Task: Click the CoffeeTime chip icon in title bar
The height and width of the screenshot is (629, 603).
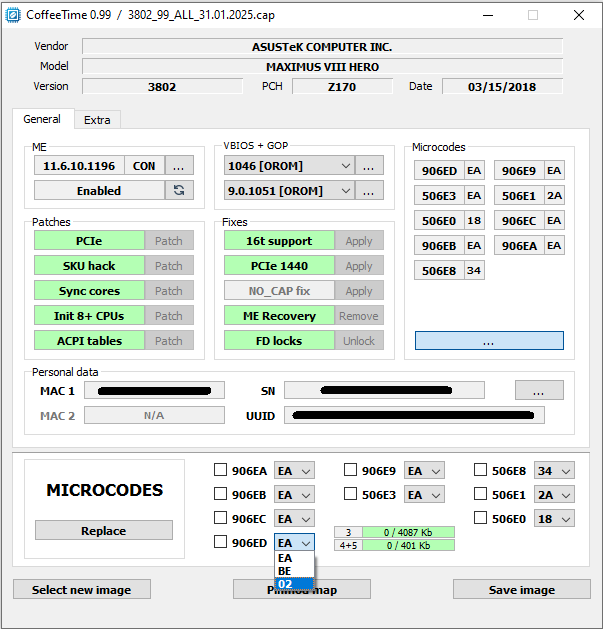Action: coord(12,15)
